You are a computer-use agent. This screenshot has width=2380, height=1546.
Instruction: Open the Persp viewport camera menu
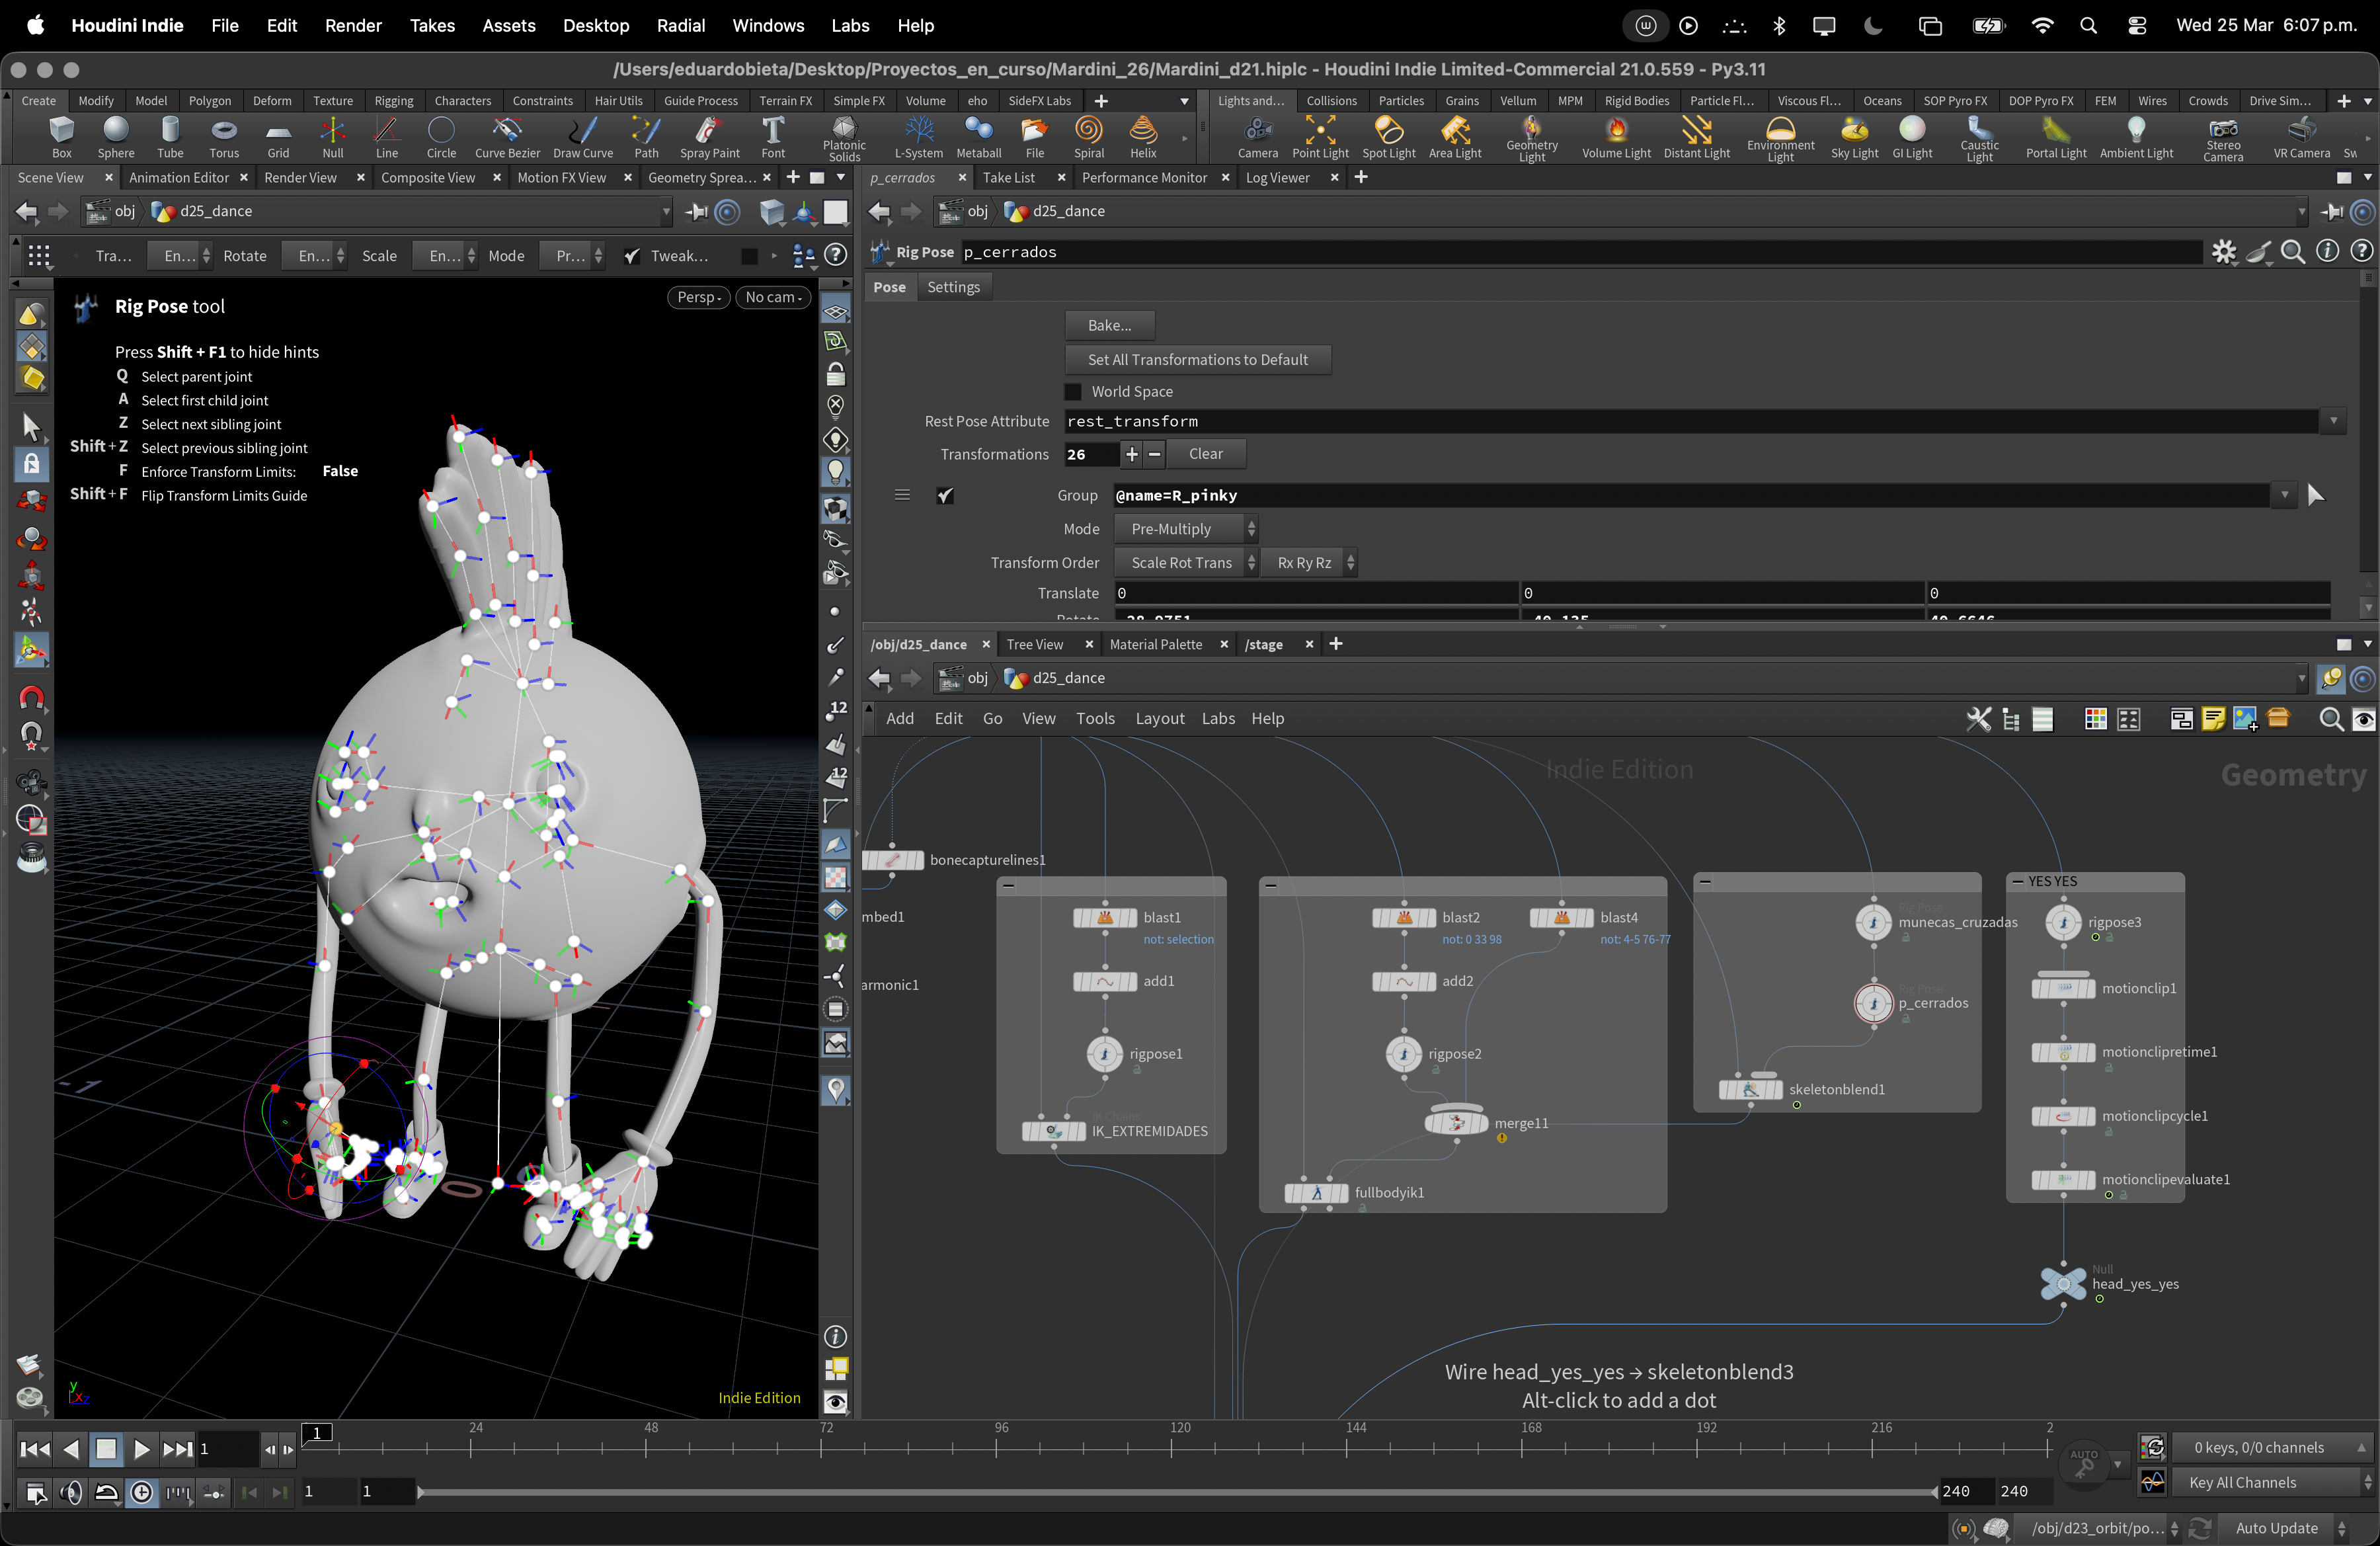click(x=698, y=297)
